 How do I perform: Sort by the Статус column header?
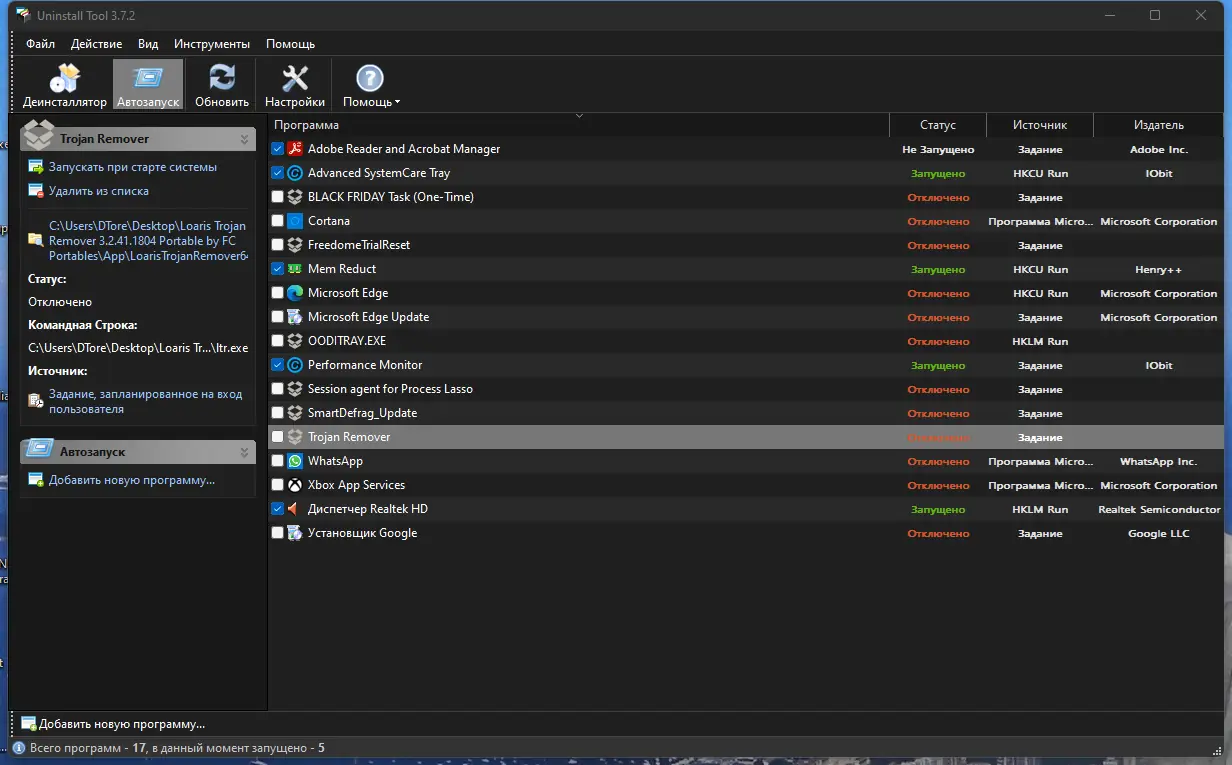938,125
